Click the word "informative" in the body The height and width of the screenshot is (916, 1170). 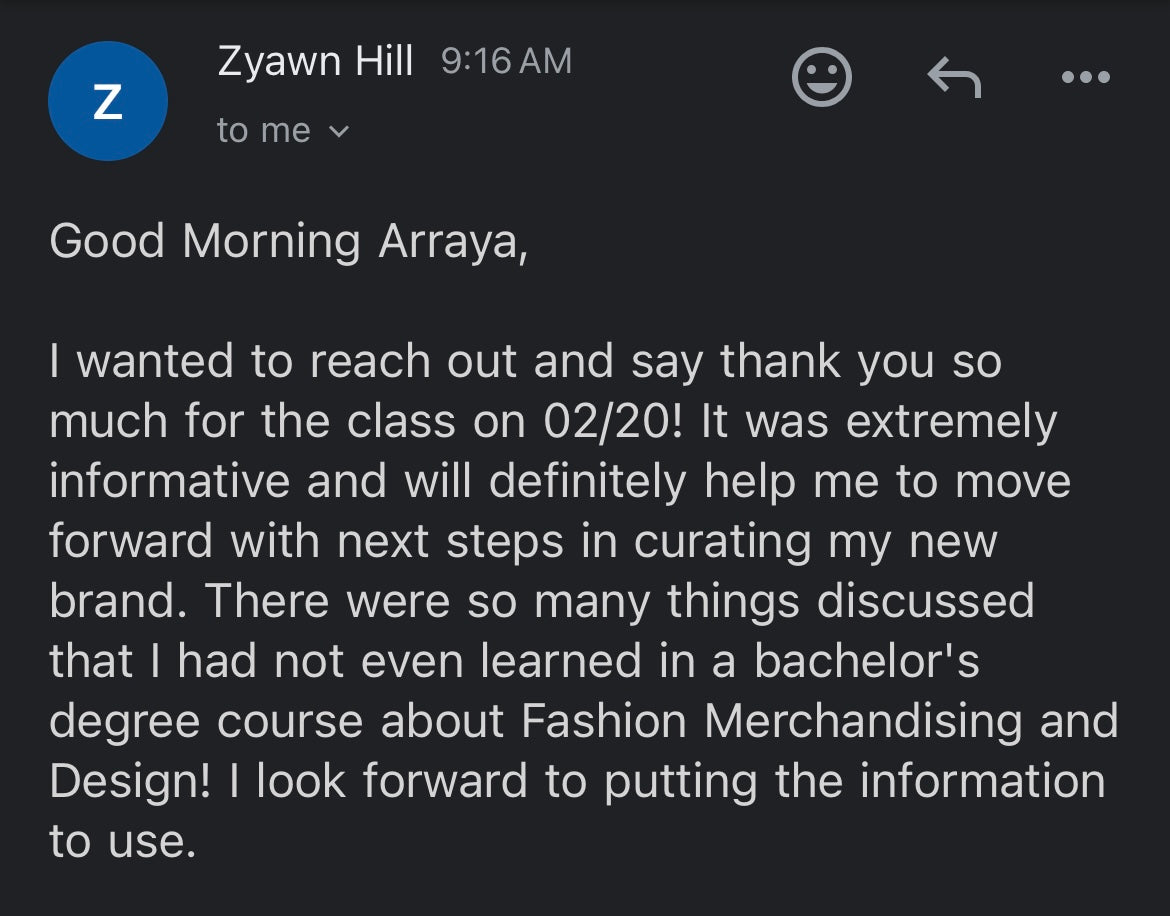(x=169, y=482)
